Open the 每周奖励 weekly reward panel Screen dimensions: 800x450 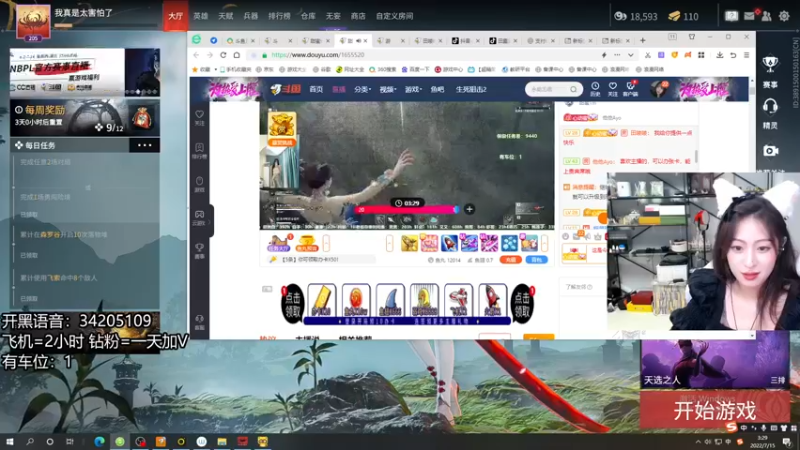coord(85,118)
